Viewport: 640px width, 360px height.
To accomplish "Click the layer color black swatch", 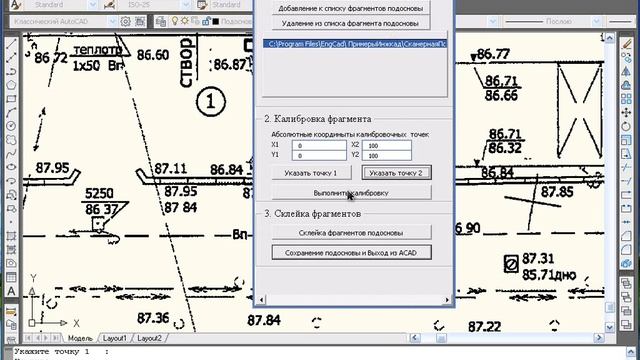I will pyautogui.click(x=216, y=21).
